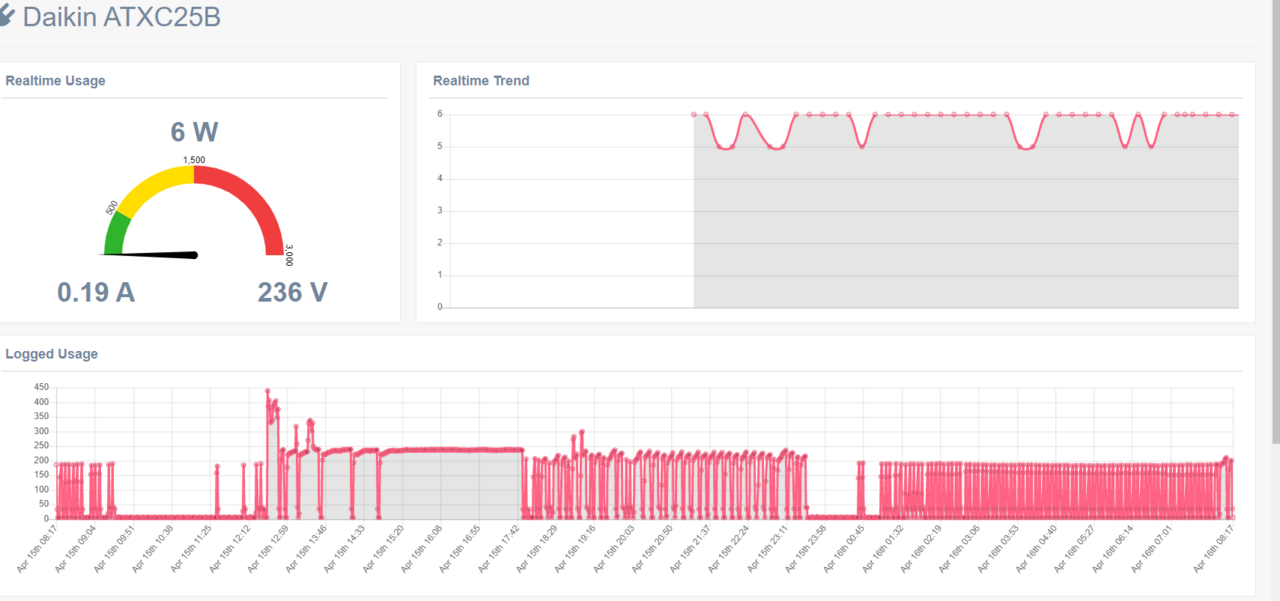Click the 1,500 tick label on gauge
The height and width of the screenshot is (601, 1280).
point(194,160)
